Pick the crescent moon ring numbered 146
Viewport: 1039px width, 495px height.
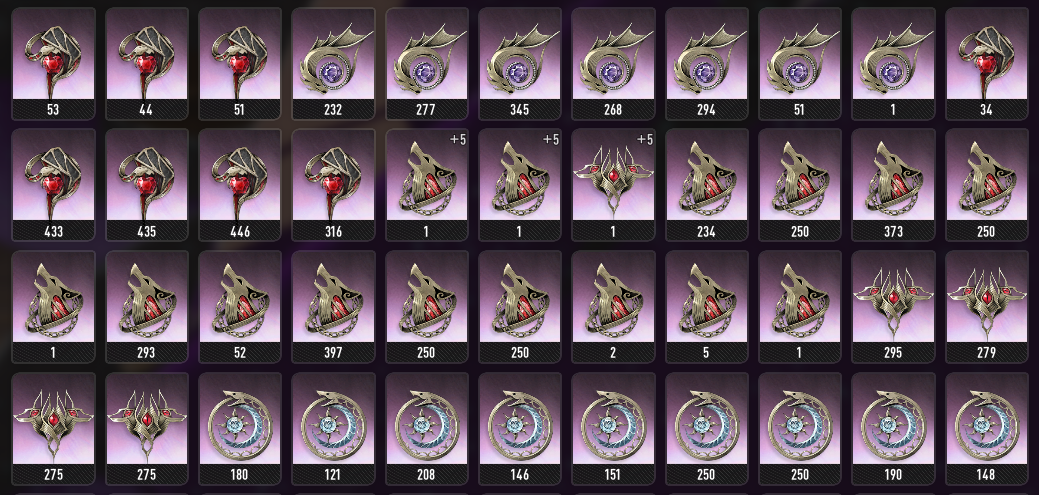pyautogui.click(x=520, y=429)
